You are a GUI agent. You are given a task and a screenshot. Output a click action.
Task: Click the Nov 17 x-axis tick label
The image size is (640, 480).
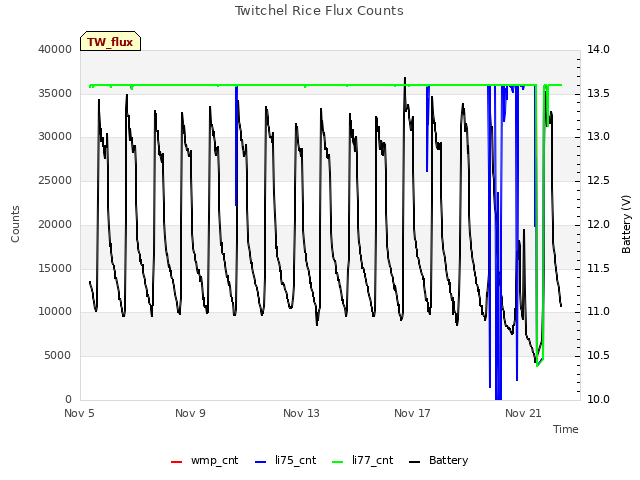pos(412,413)
